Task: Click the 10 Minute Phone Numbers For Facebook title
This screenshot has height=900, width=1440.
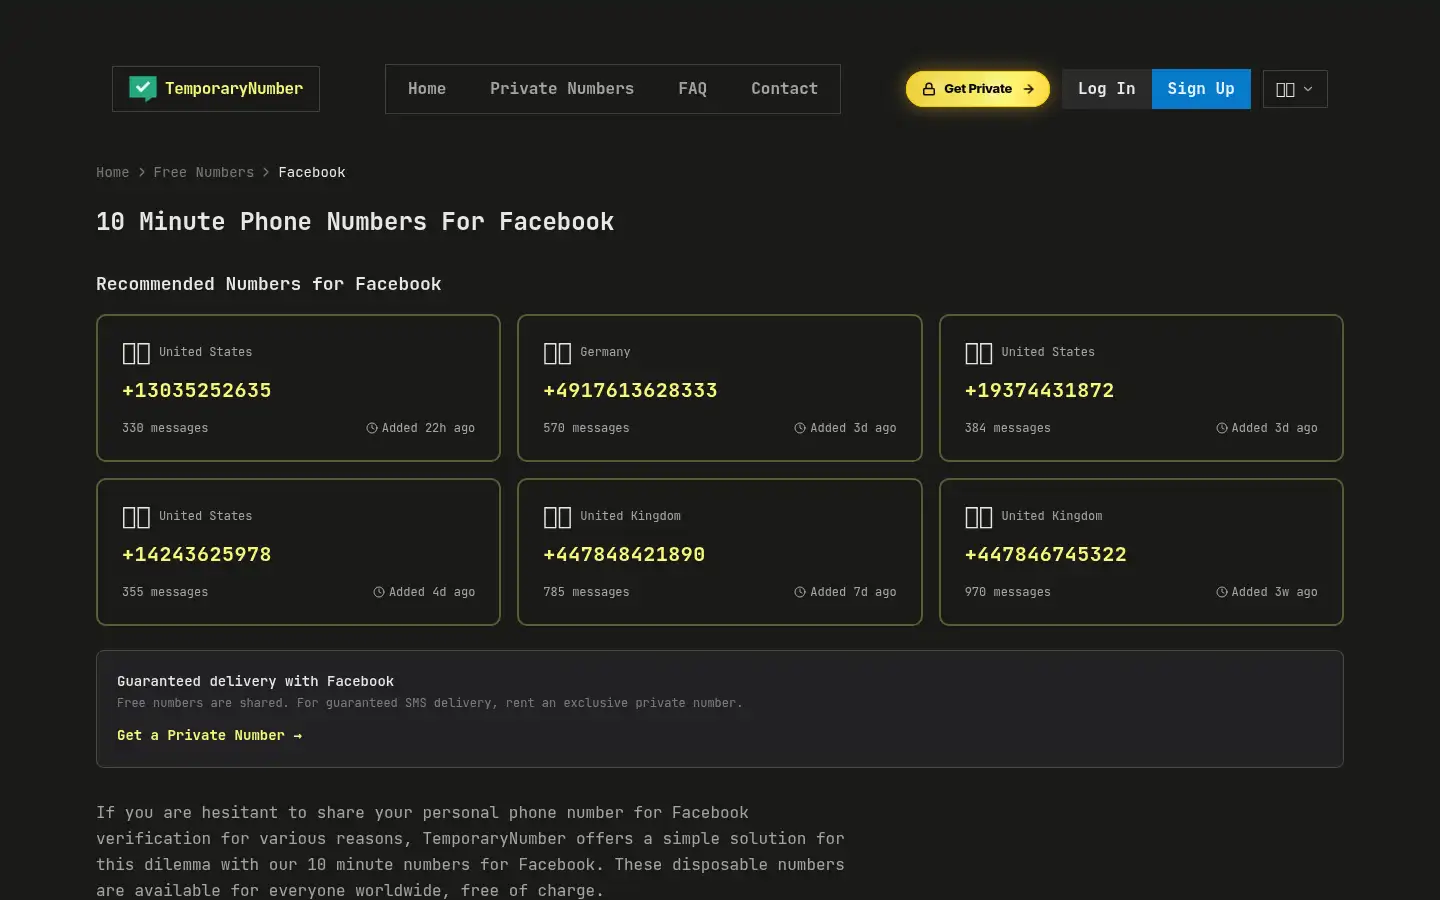Action: pyautogui.click(x=355, y=222)
